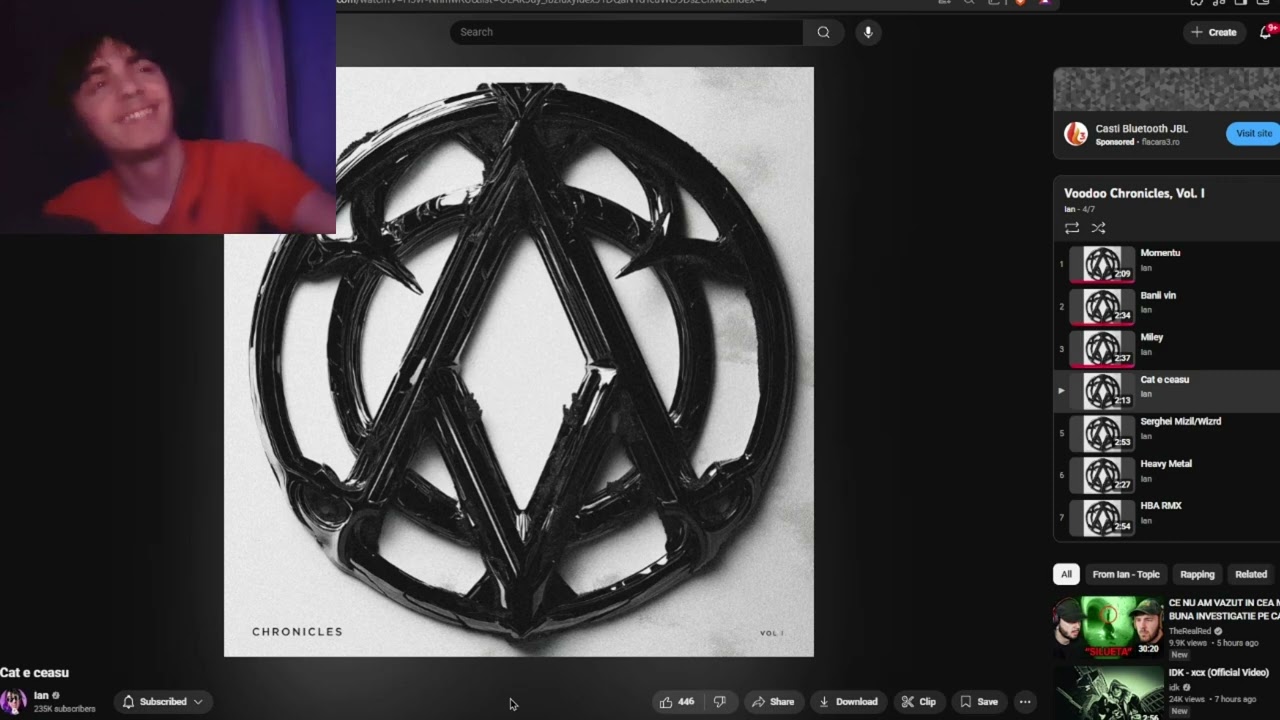The image size is (1280, 720).
Task: Click the flacara3.ro advertiser logo
Action: (1076, 134)
